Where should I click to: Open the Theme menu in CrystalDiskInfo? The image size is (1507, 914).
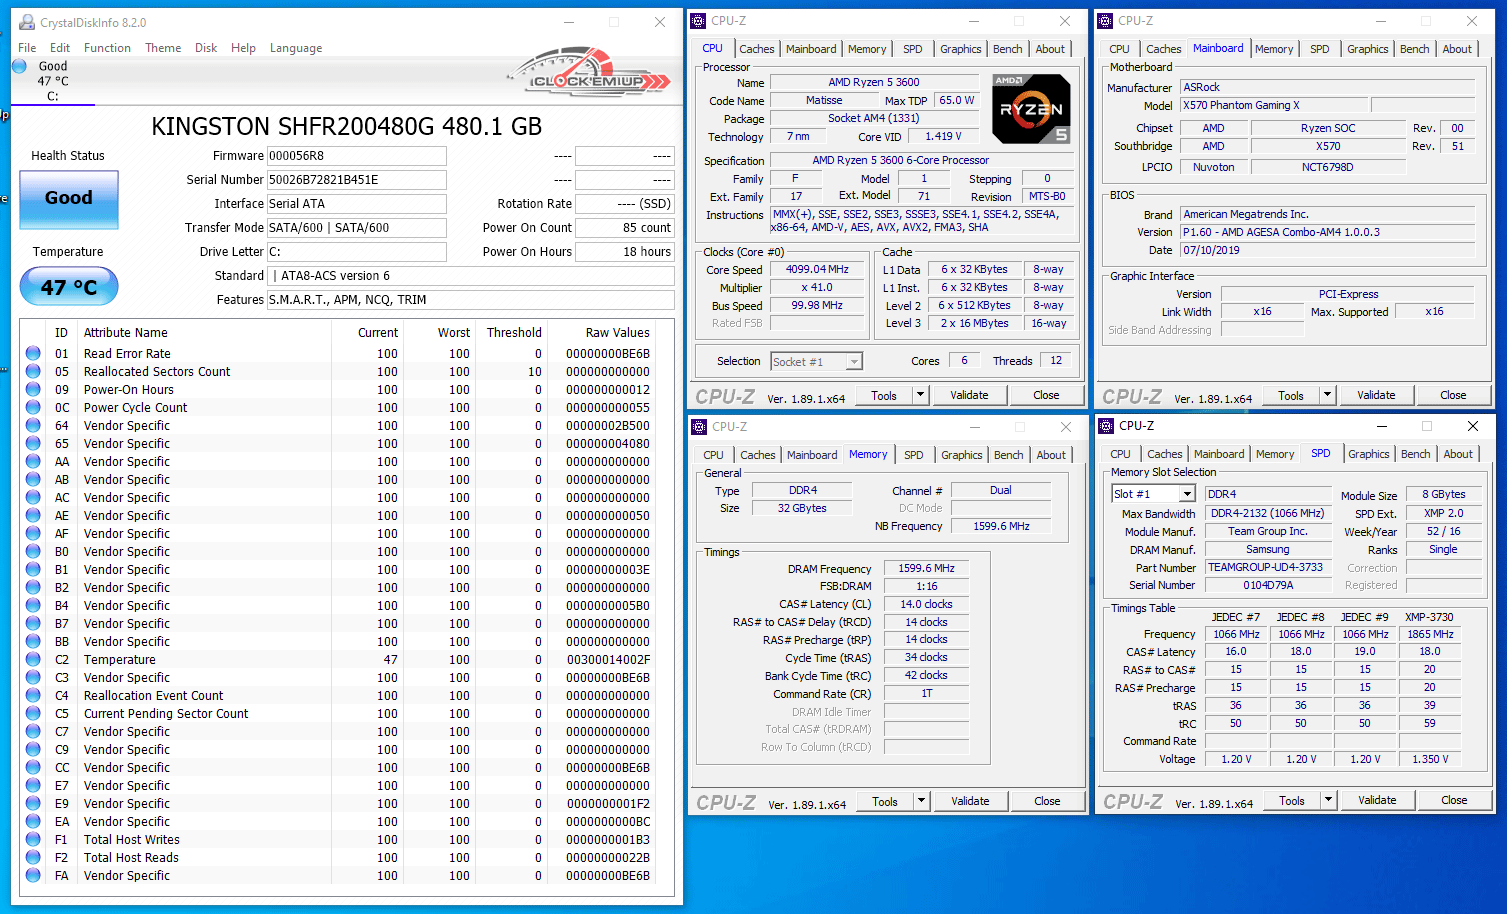163,48
